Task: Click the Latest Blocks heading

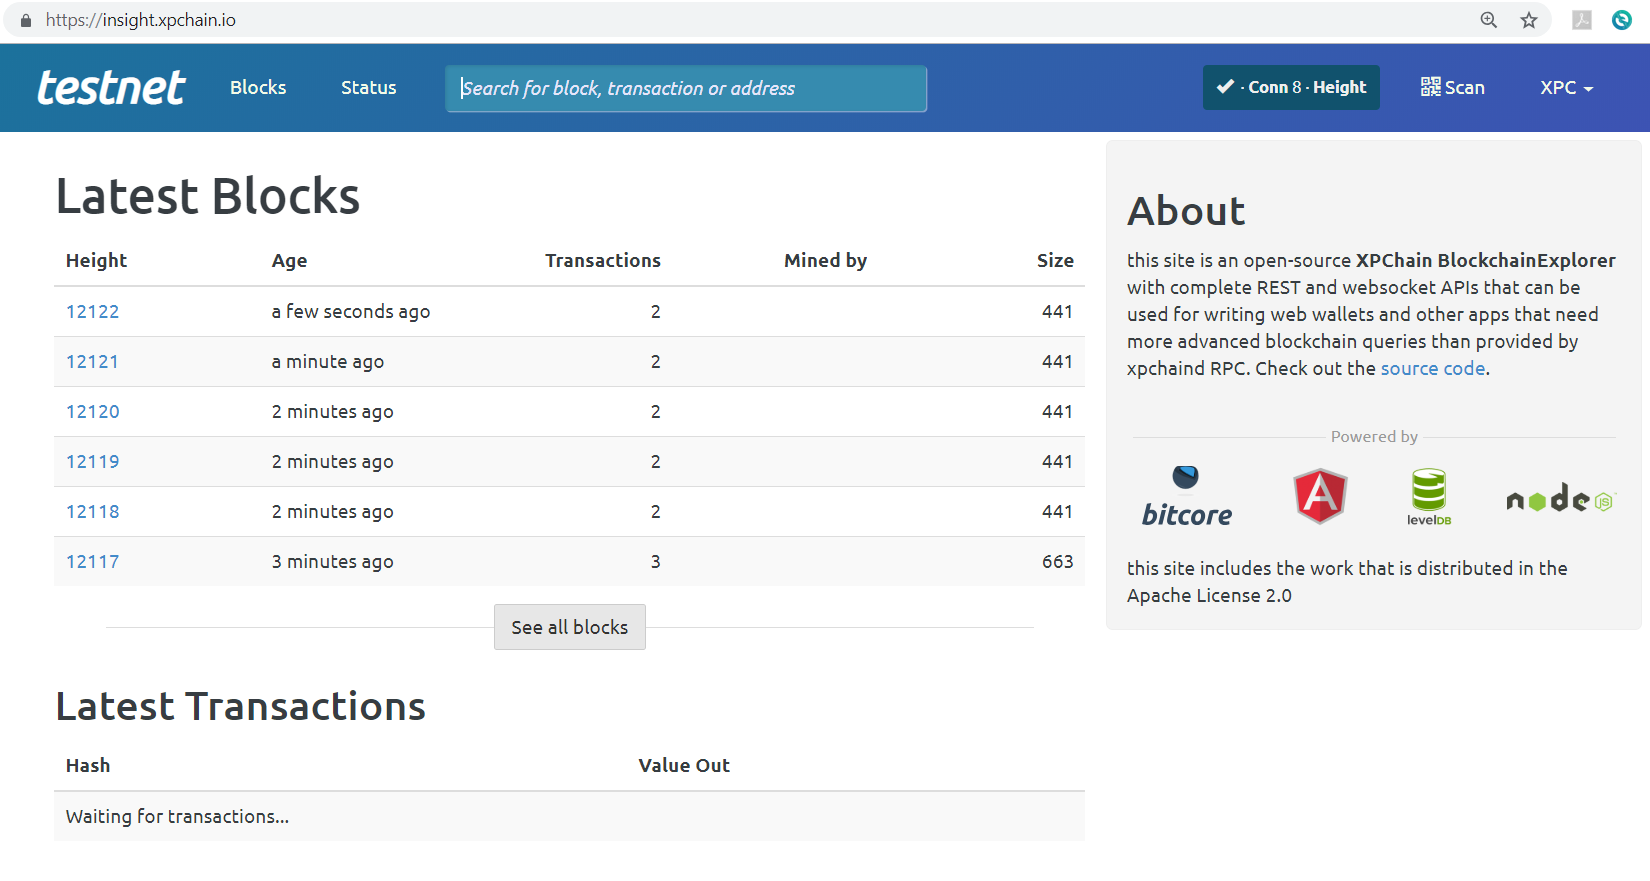Action: [208, 196]
